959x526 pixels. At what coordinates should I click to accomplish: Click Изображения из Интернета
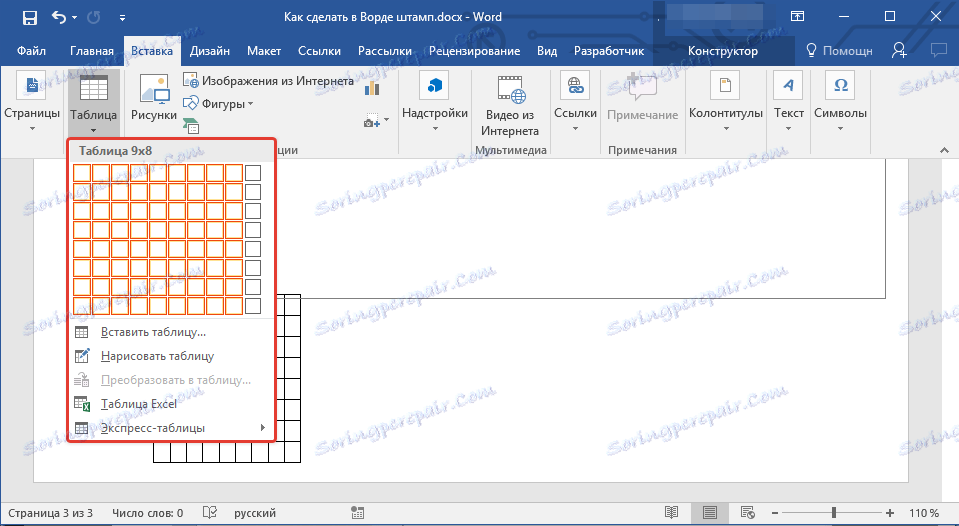pos(268,81)
